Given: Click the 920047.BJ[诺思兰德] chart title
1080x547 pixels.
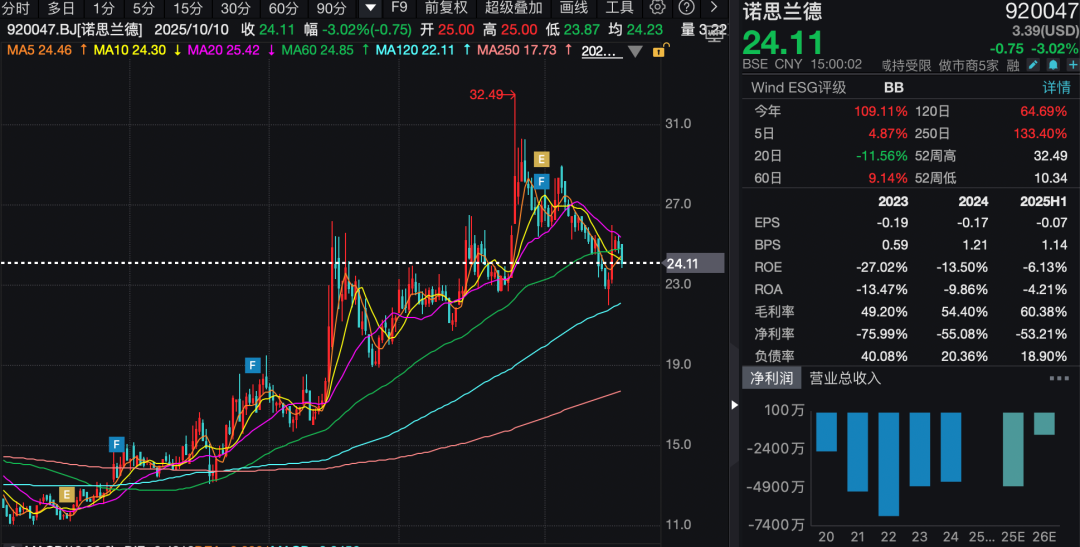Looking at the screenshot, I should pos(74,30).
